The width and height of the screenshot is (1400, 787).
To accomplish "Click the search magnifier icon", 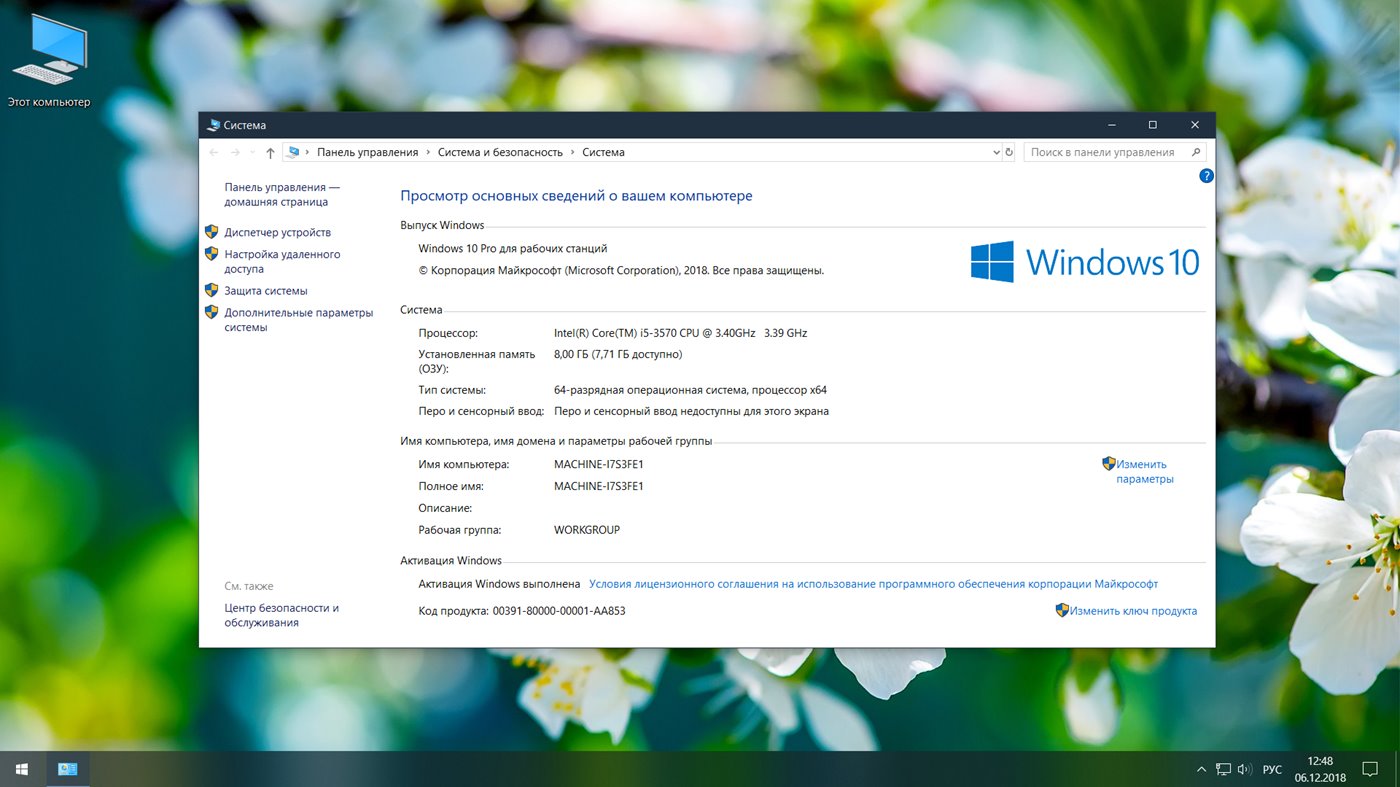I will (x=1196, y=152).
